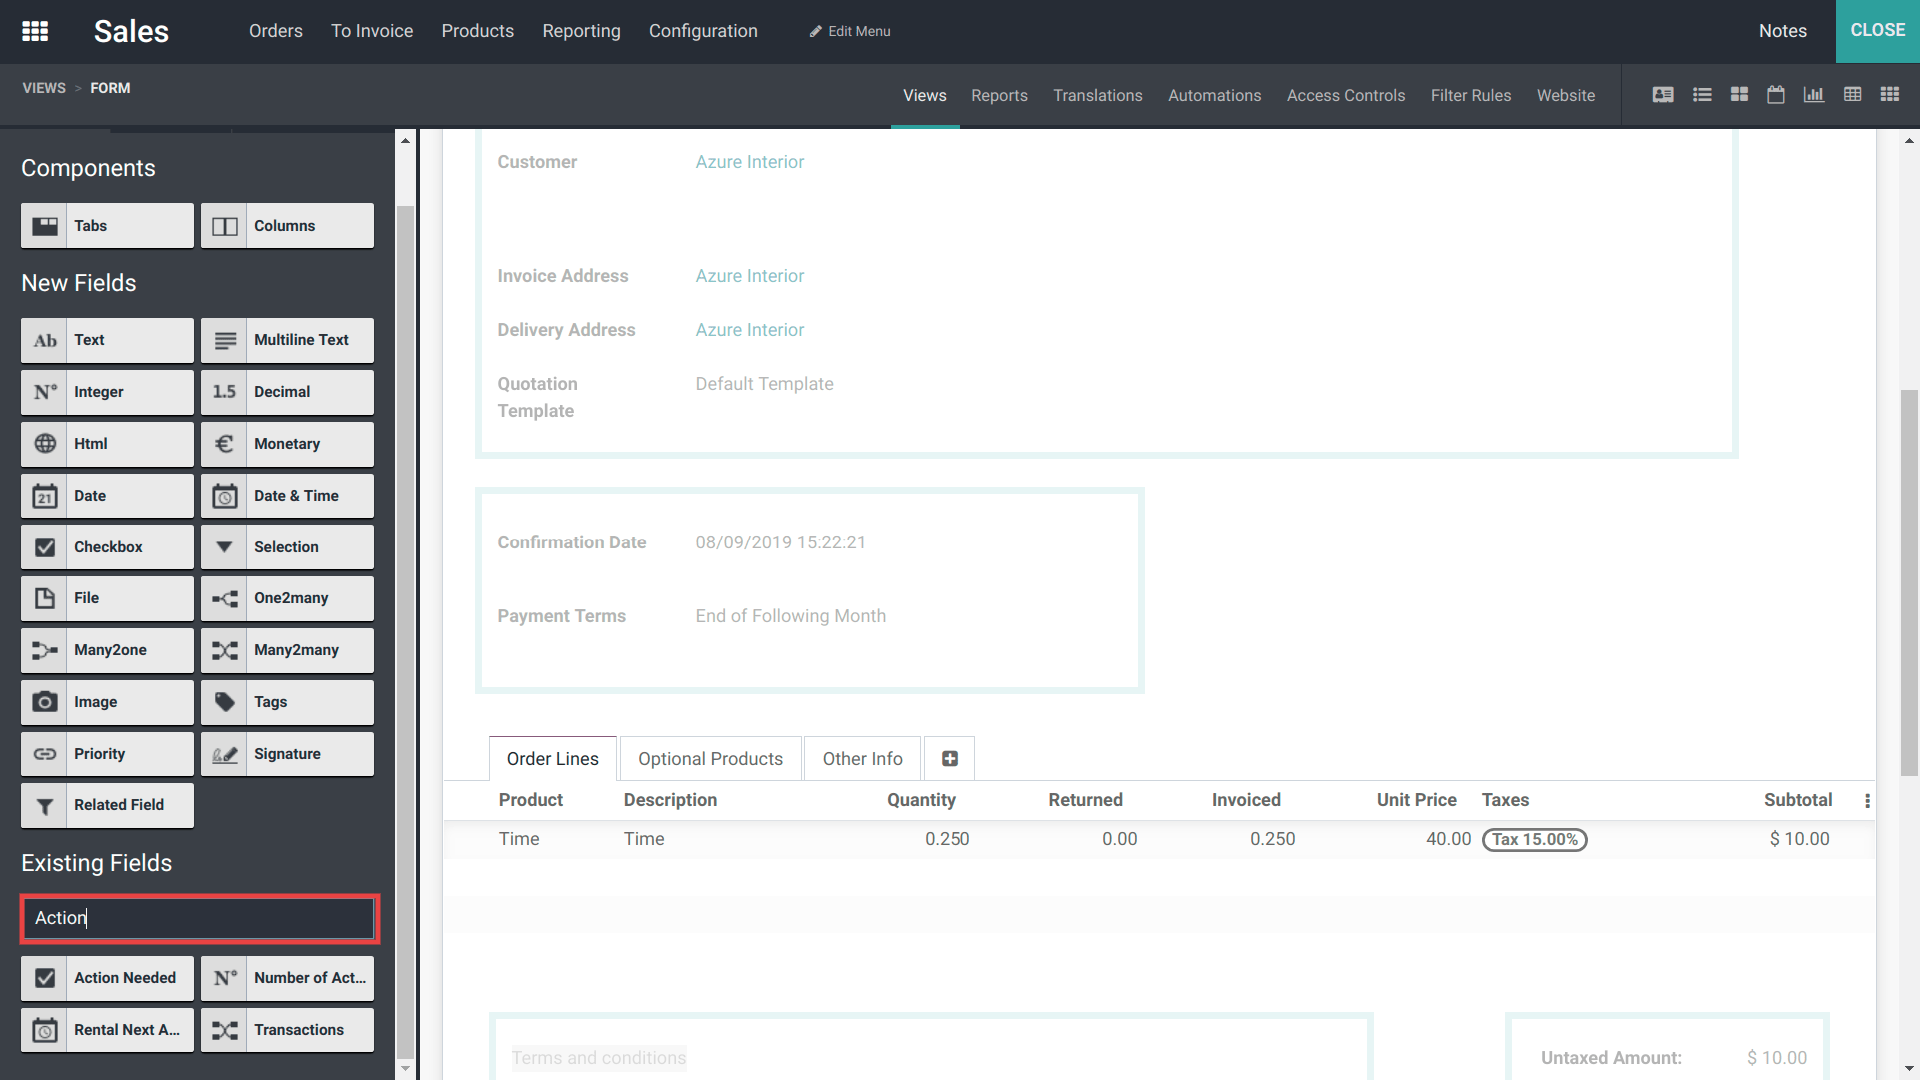Pick the Priority new field

coord(107,754)
